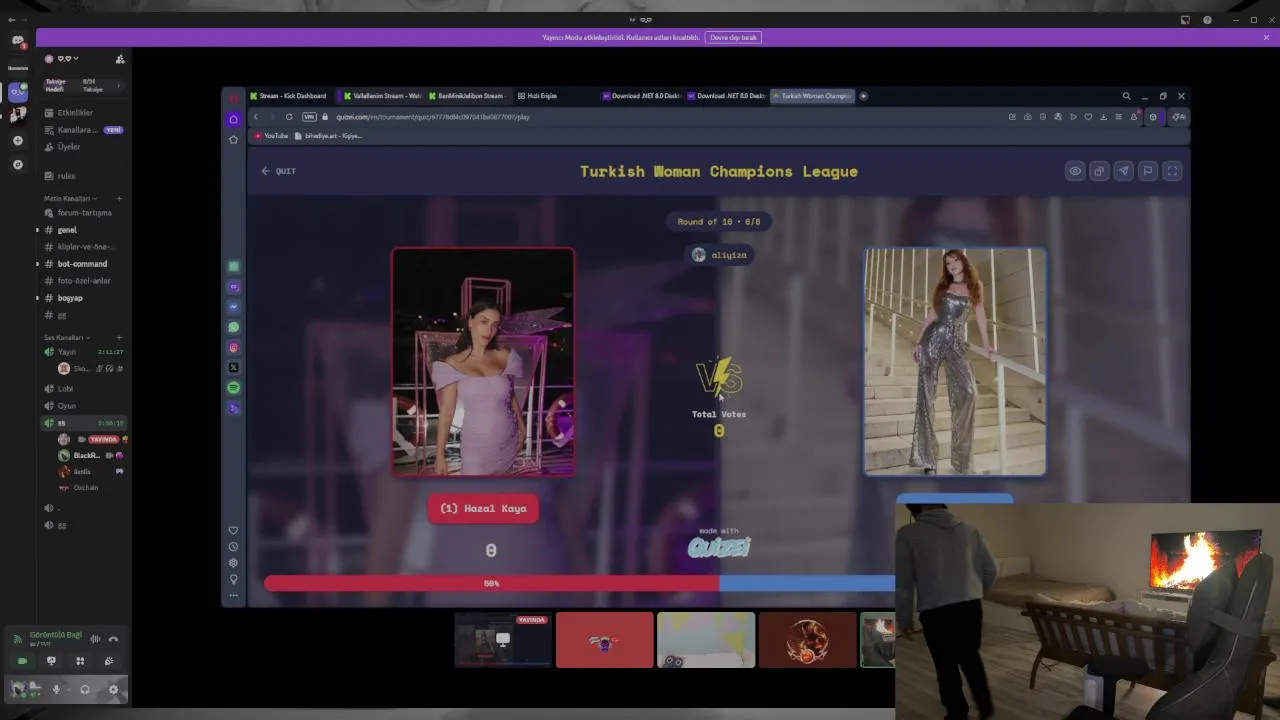Collapse the Metin Kanalları category
Image resolution: width=1280 pixels, height=720 pixels.
click(69, 198)
